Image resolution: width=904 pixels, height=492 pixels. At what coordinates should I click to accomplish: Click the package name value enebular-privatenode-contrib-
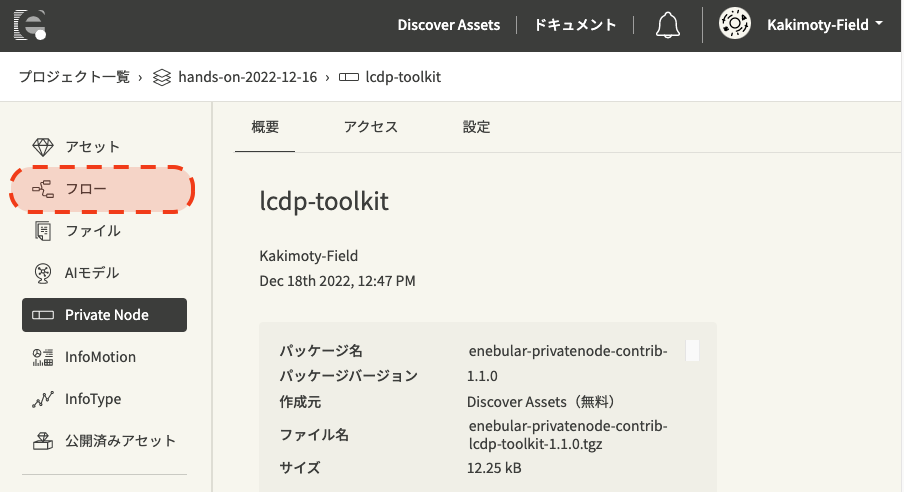click(x=568, y=351)
